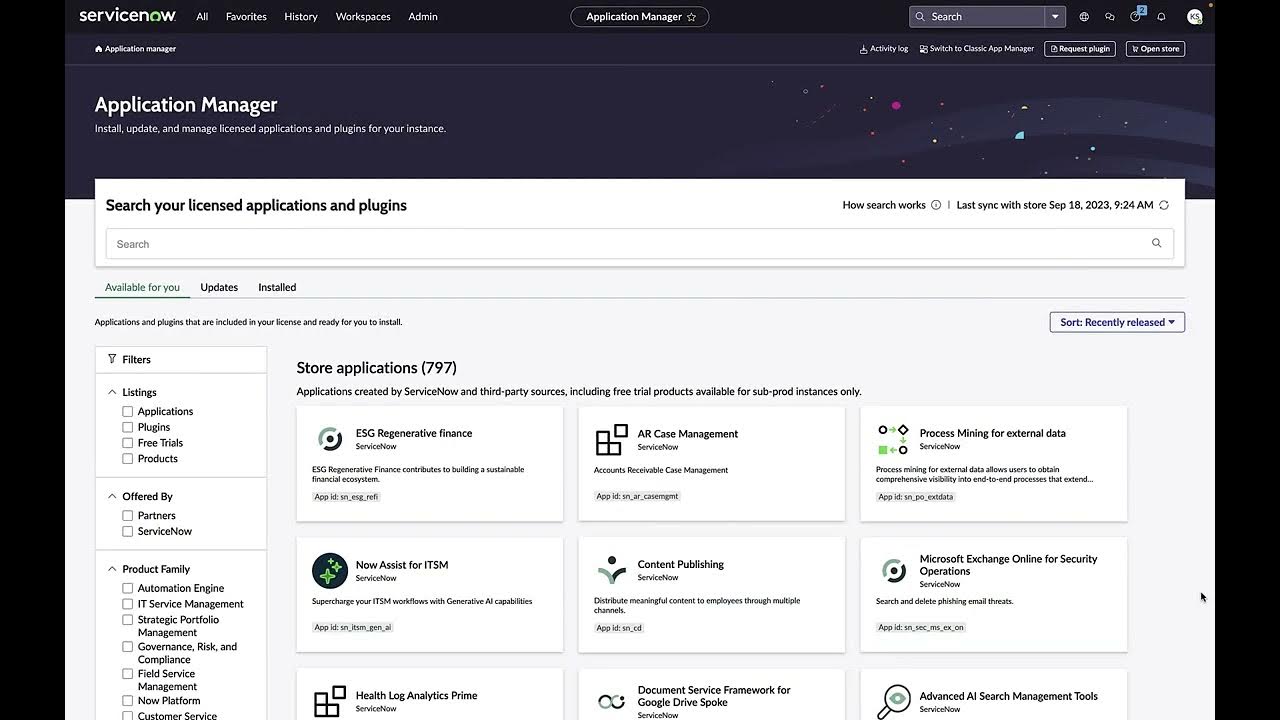Click the Document Service Framework app icon
Viewport: 1280px width, 720px height.
click(611, 702)
